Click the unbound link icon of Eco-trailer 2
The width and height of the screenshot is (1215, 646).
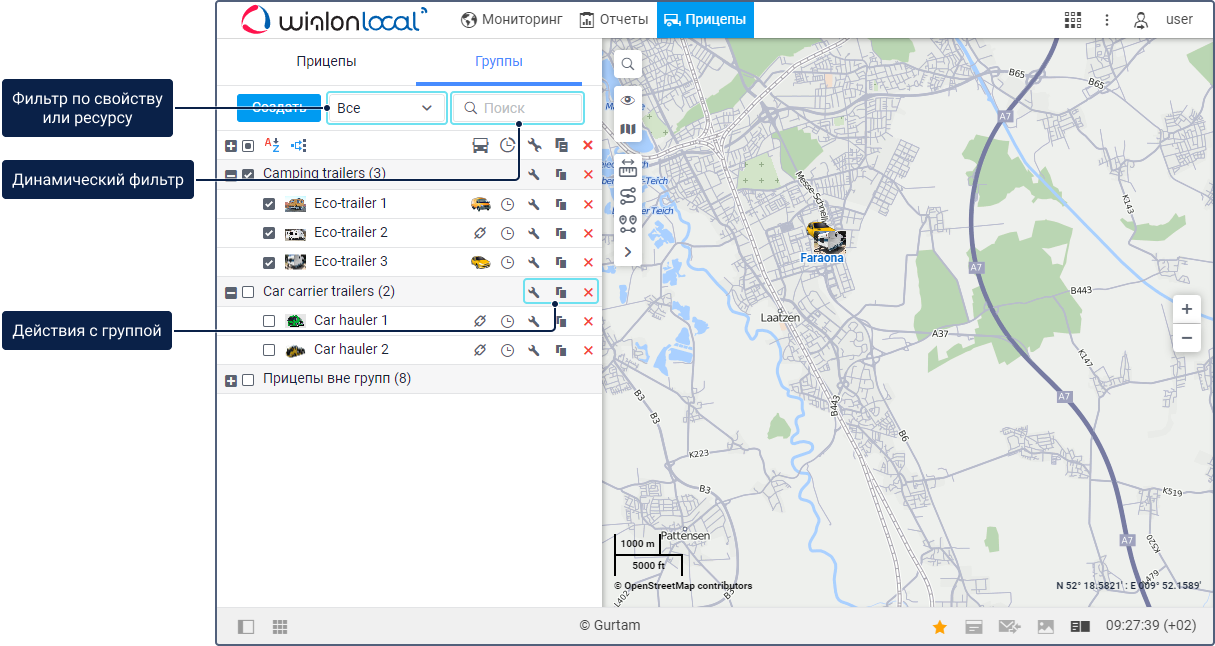coord(481,233)
